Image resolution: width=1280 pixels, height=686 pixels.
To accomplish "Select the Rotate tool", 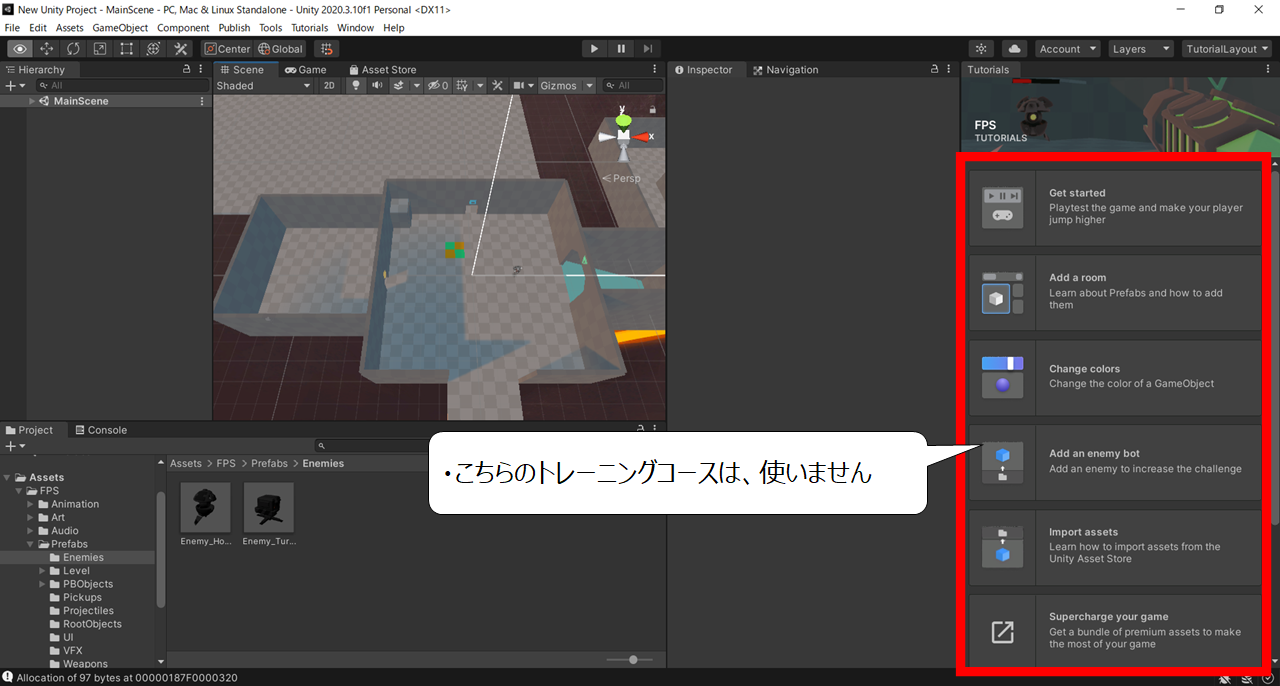I will (74, 49).
